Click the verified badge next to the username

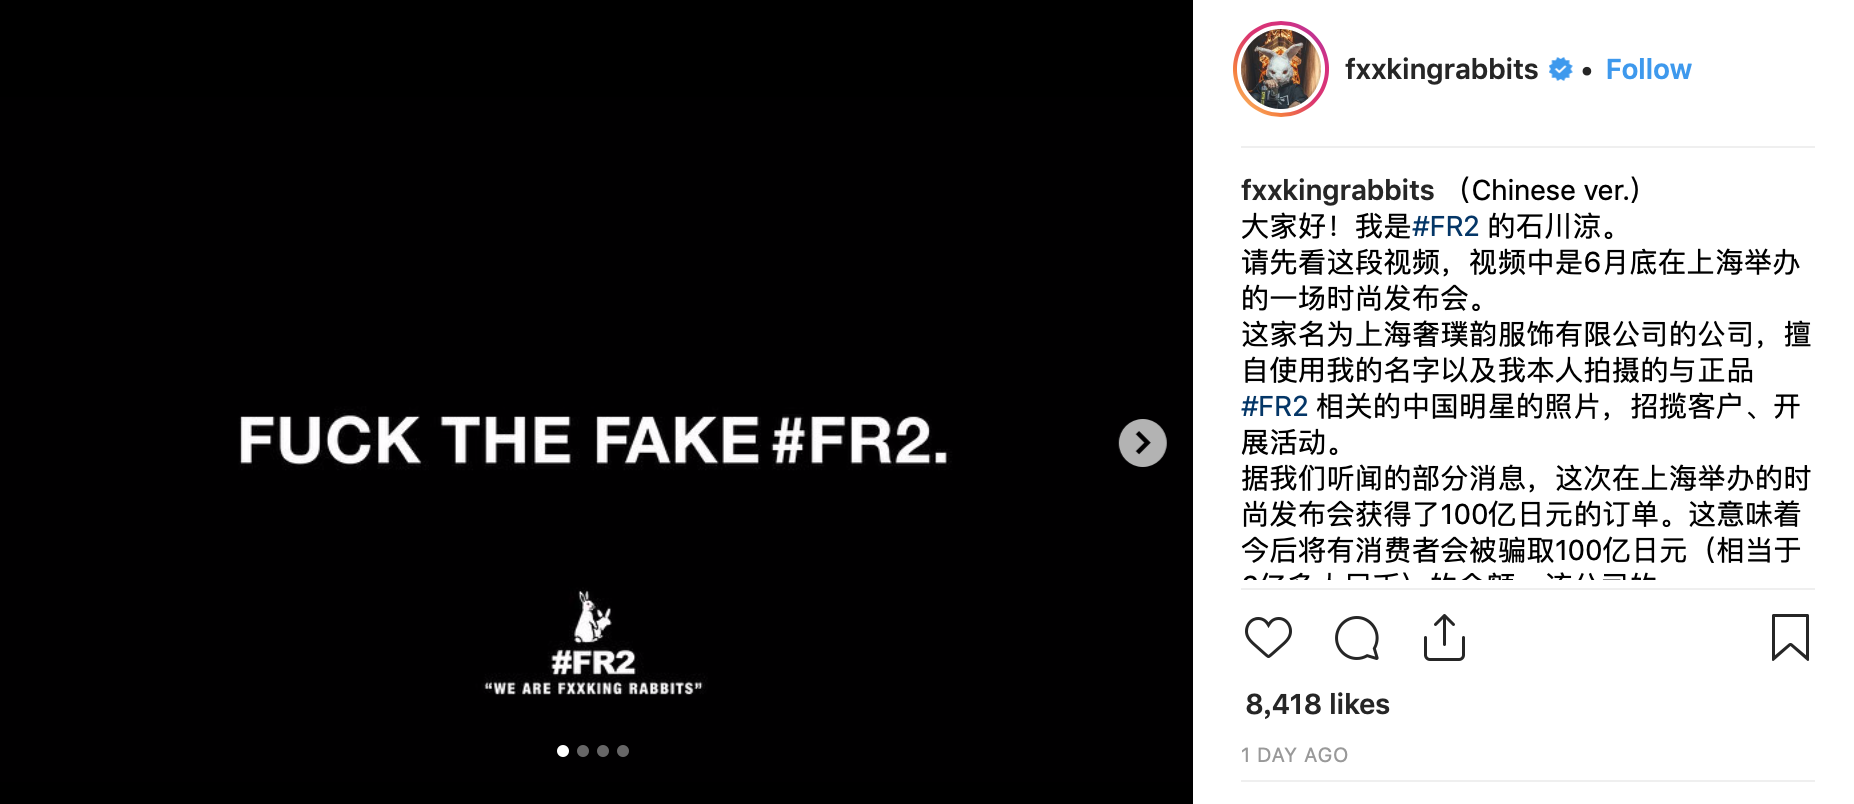point(1560,69)
